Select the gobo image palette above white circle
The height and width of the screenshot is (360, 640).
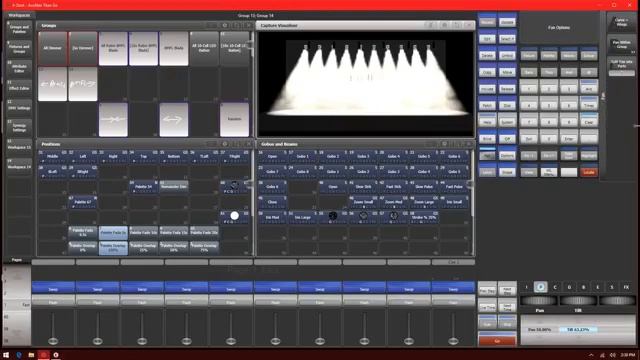234,186
